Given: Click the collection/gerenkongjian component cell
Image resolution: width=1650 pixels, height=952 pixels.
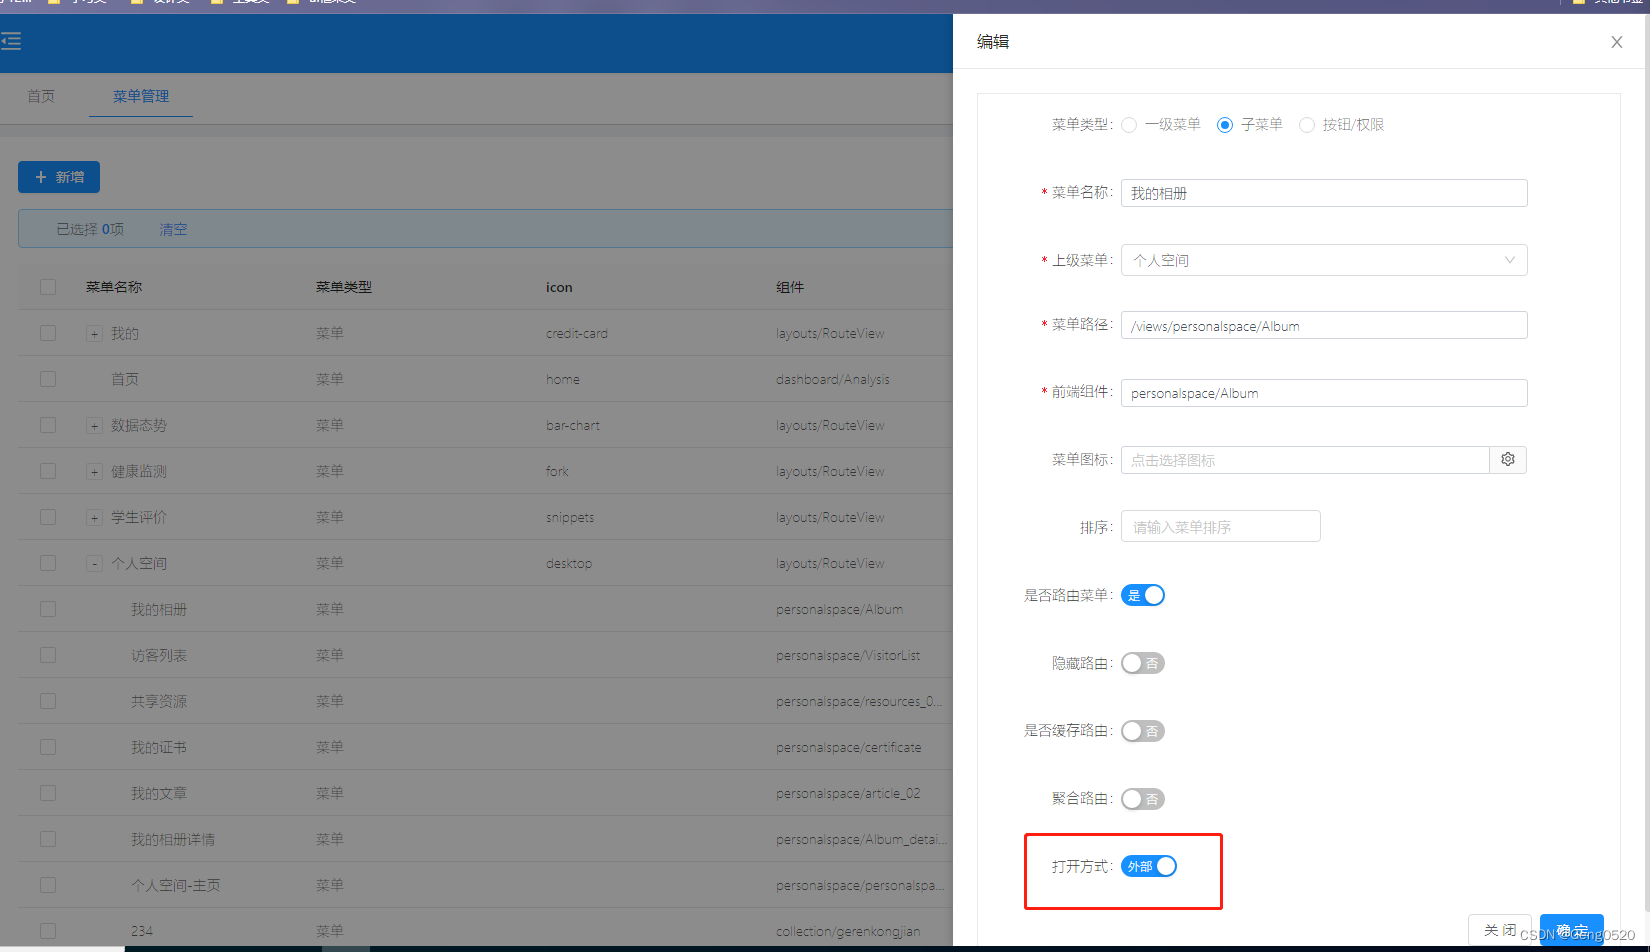Looking at the screenshot, I should click(x=848, y=931).
